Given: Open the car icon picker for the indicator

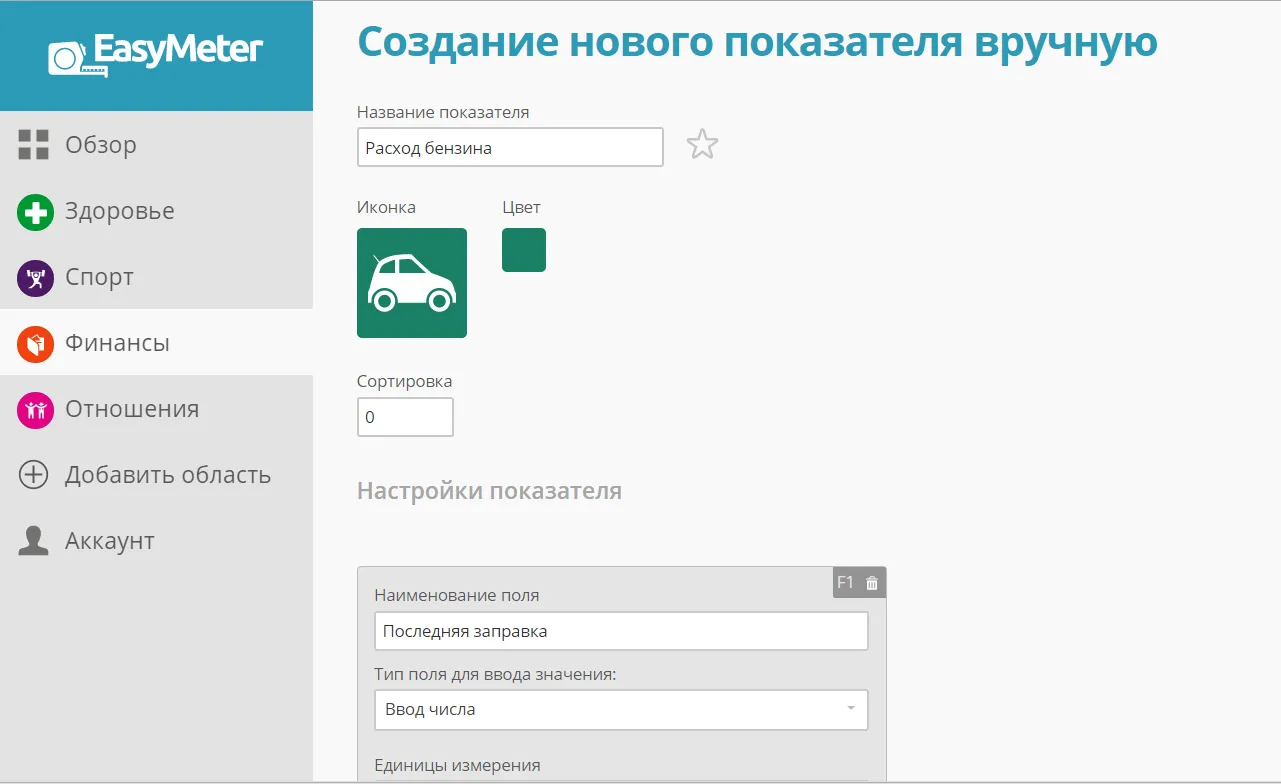Looking at the screenshot, I should [x=411, y=282].
